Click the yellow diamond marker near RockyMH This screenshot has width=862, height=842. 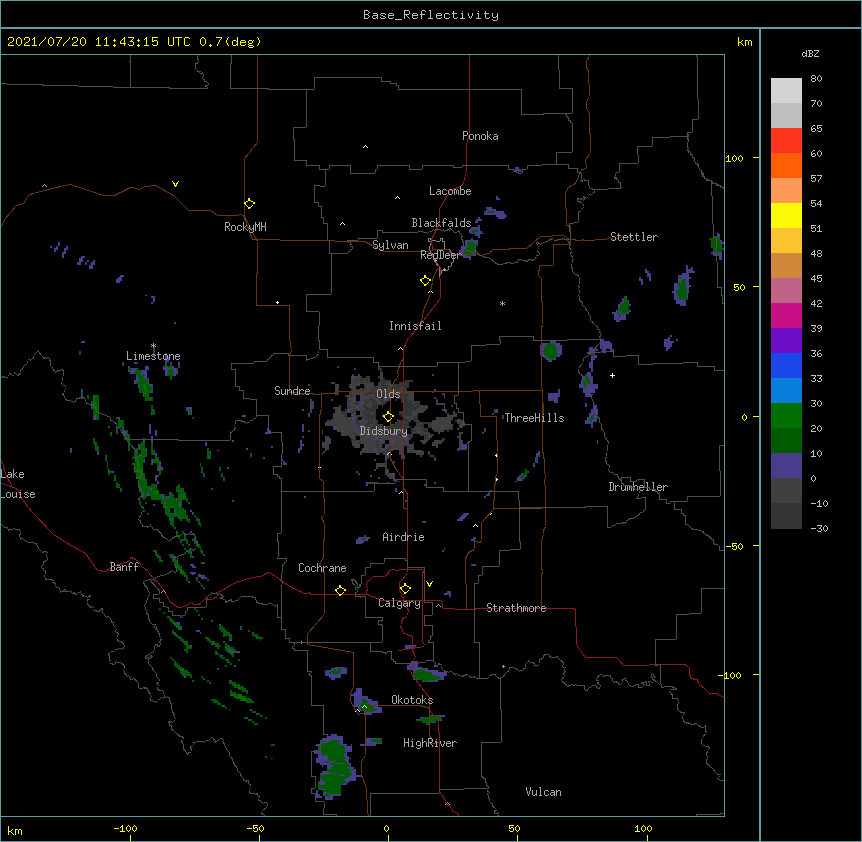[249, 204]
